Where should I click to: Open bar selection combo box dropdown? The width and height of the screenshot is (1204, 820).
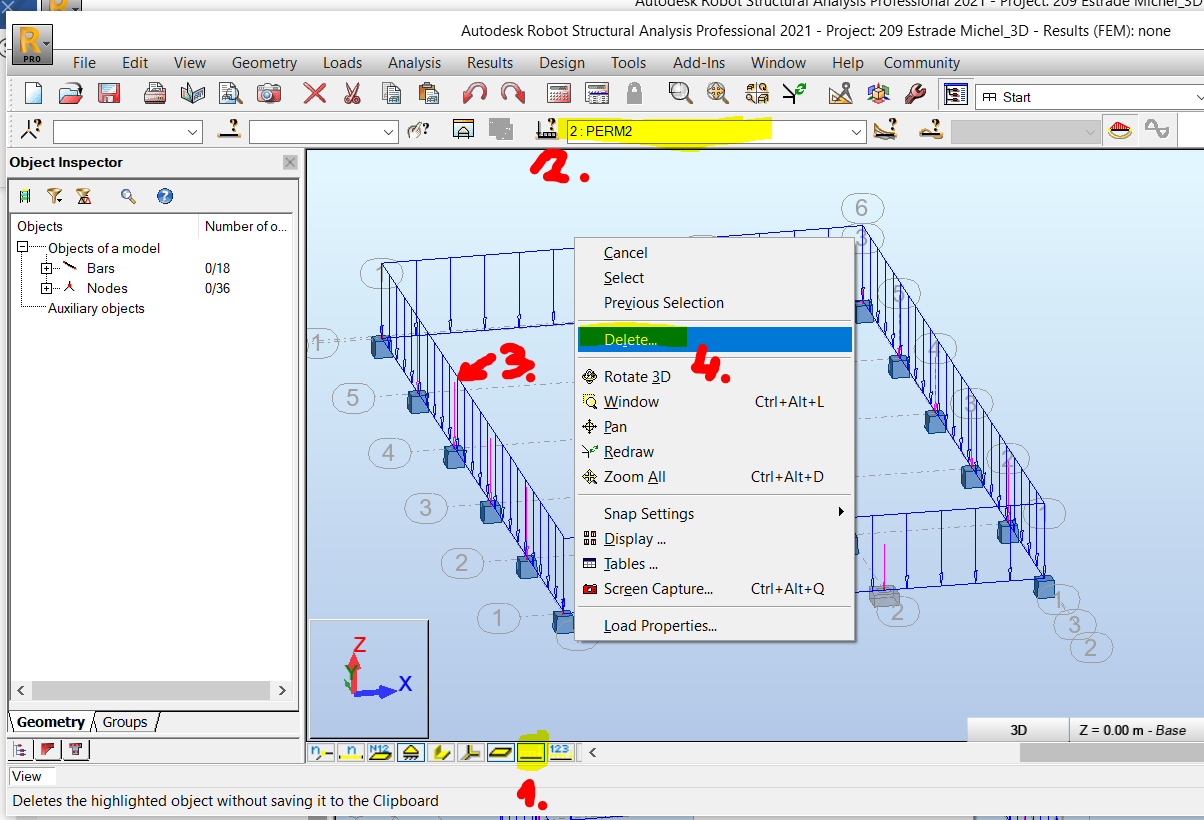(x=389, y=132)
